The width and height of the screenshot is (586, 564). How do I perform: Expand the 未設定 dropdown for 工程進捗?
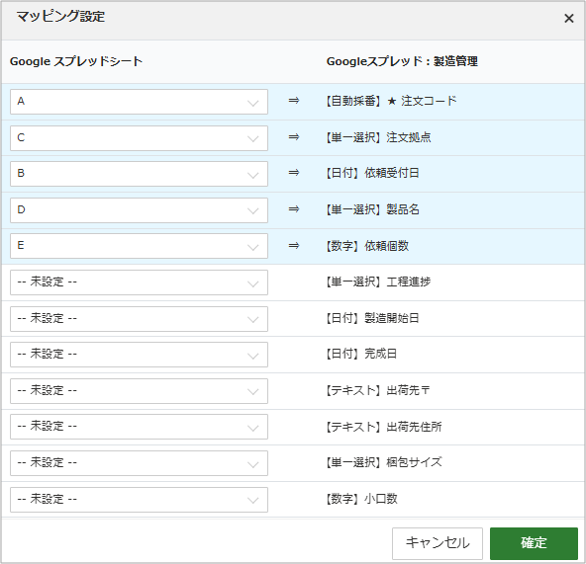139,283
